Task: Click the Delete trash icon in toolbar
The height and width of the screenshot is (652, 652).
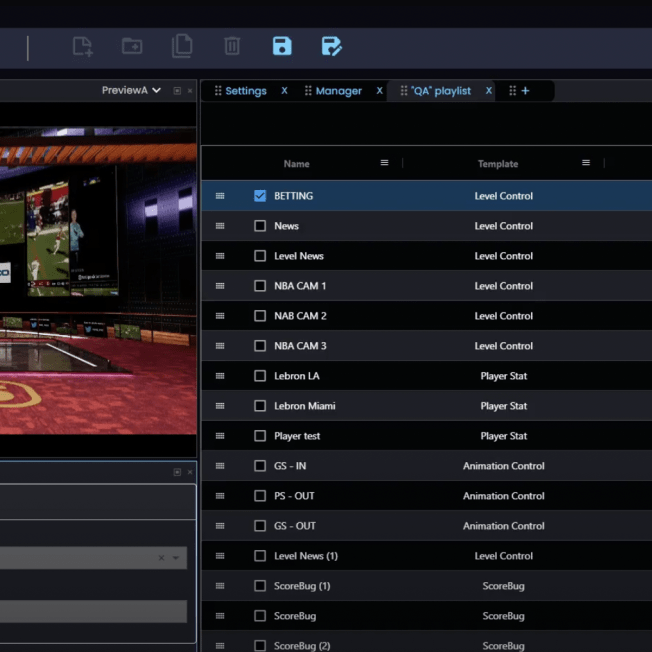Action: (232, 46)
